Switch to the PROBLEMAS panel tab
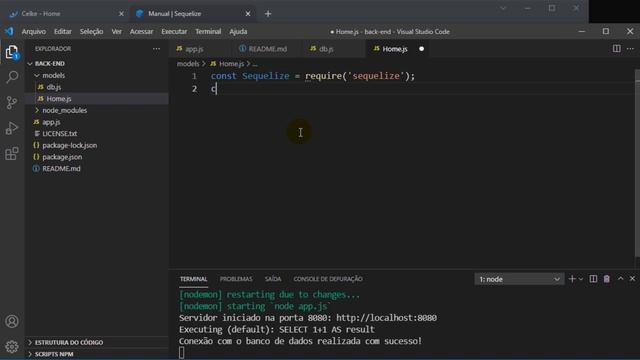The height and width of the screenshot is (360, 640). click(236, 279)
